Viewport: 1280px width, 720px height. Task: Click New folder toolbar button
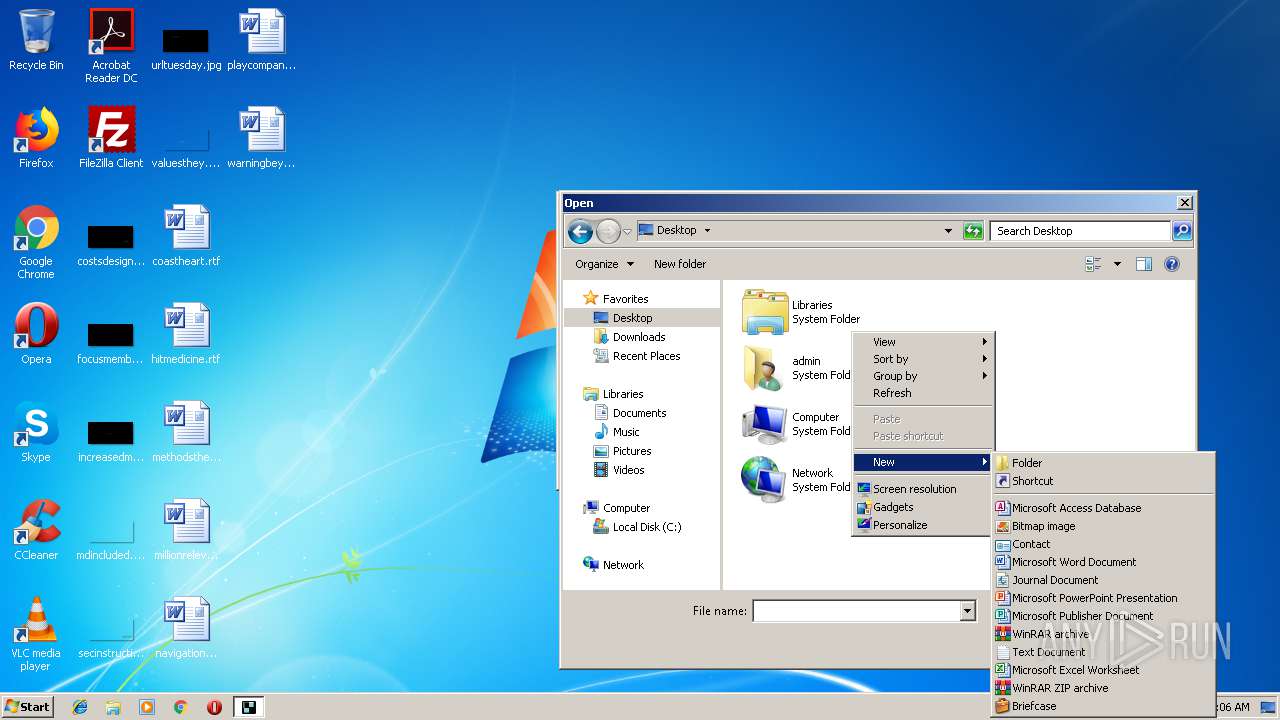(680, 264)
